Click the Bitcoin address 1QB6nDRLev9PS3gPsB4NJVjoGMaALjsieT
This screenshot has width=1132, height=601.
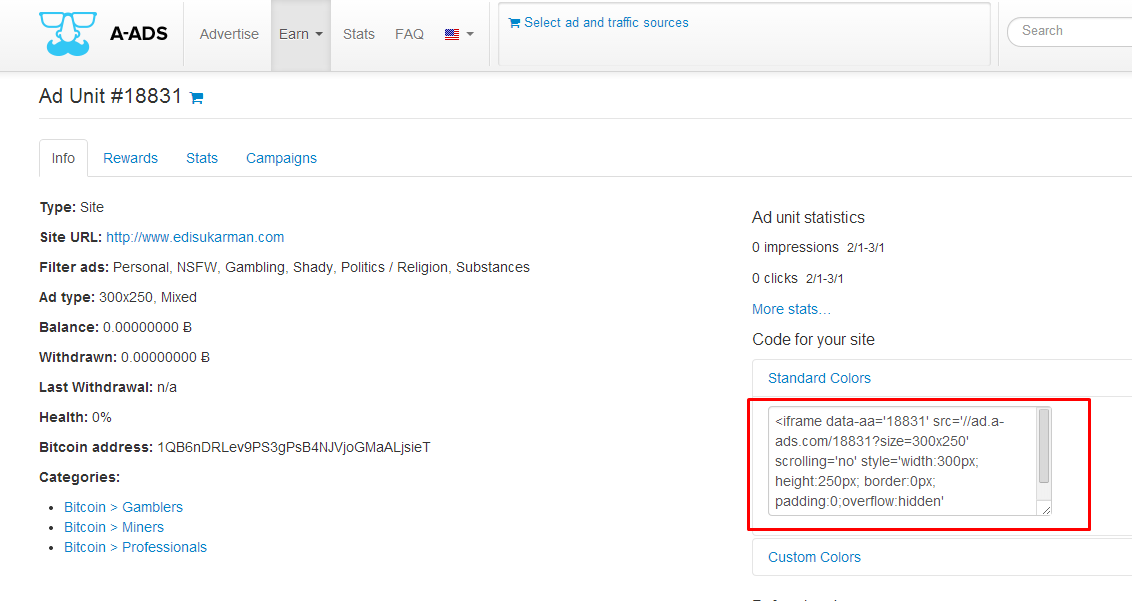pos(294,447)
